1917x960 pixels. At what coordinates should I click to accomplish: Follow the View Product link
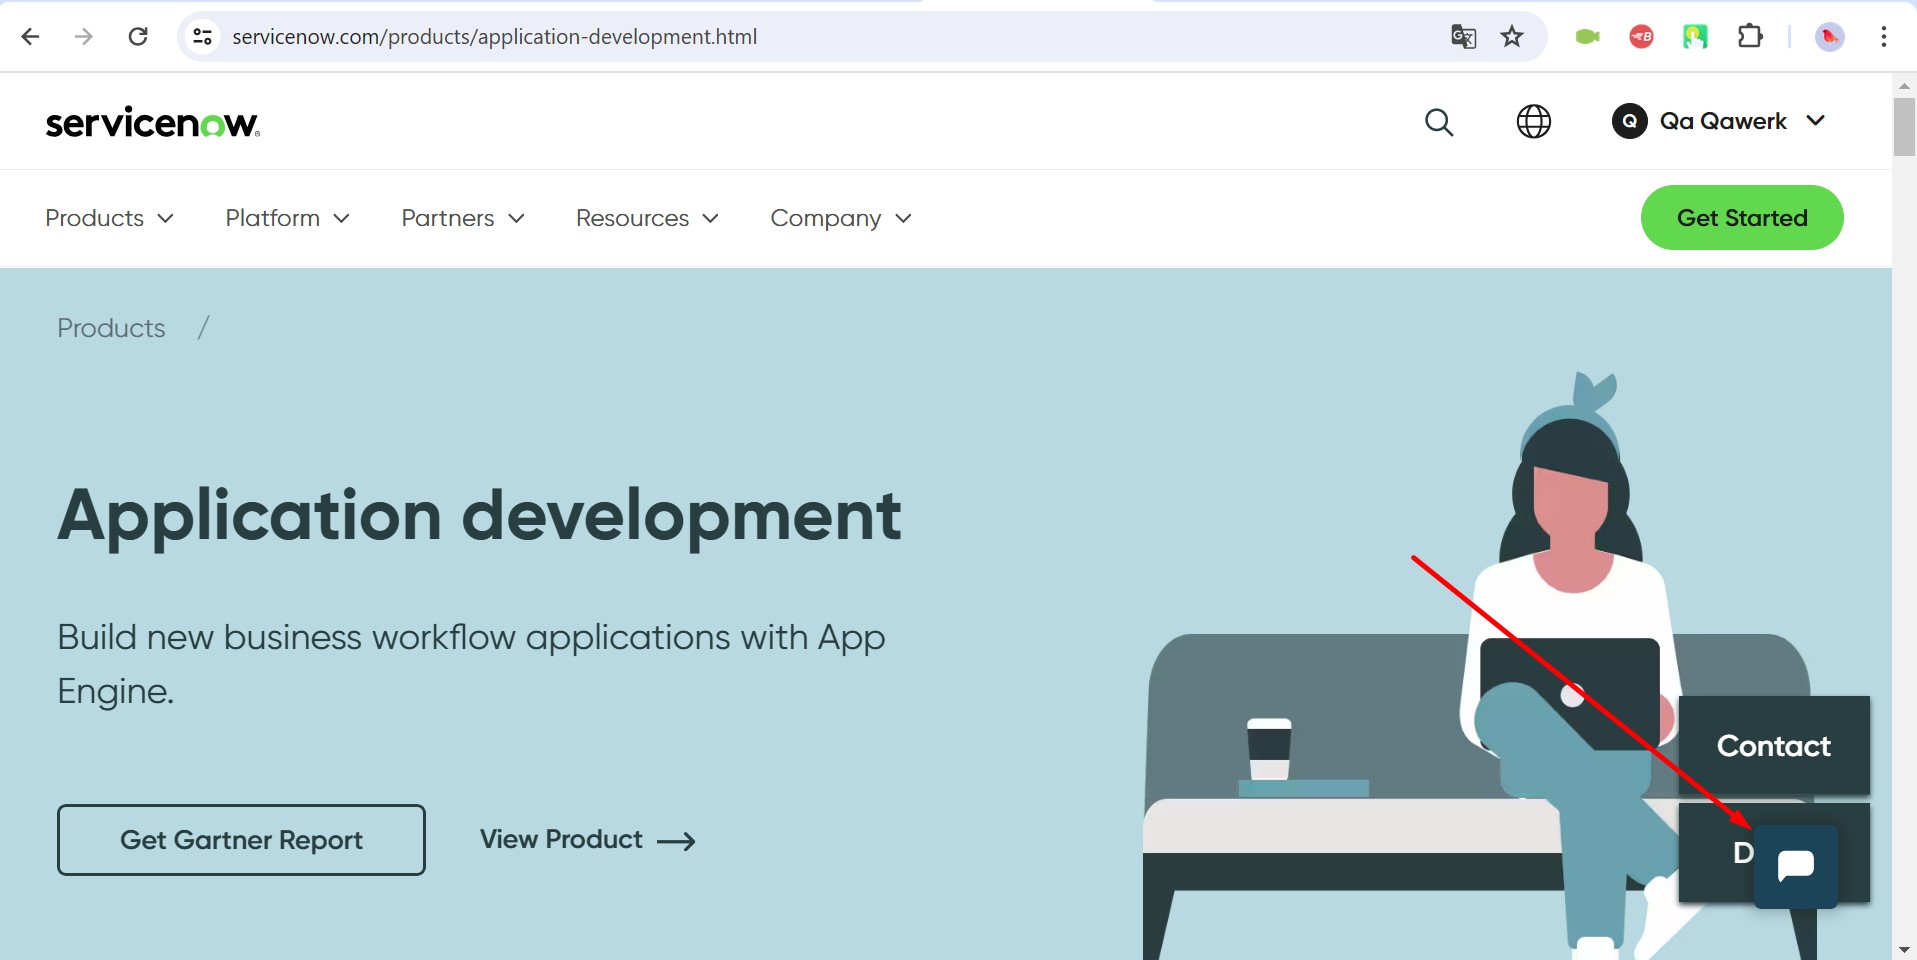click(587, 840)
